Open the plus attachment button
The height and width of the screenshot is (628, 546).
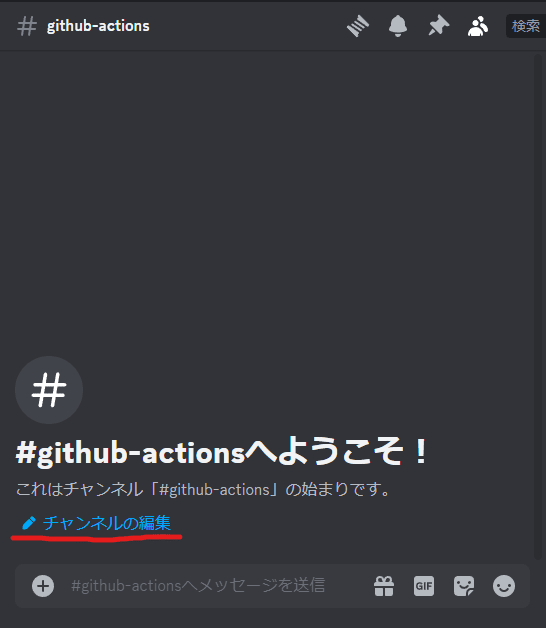pos(43,586)
